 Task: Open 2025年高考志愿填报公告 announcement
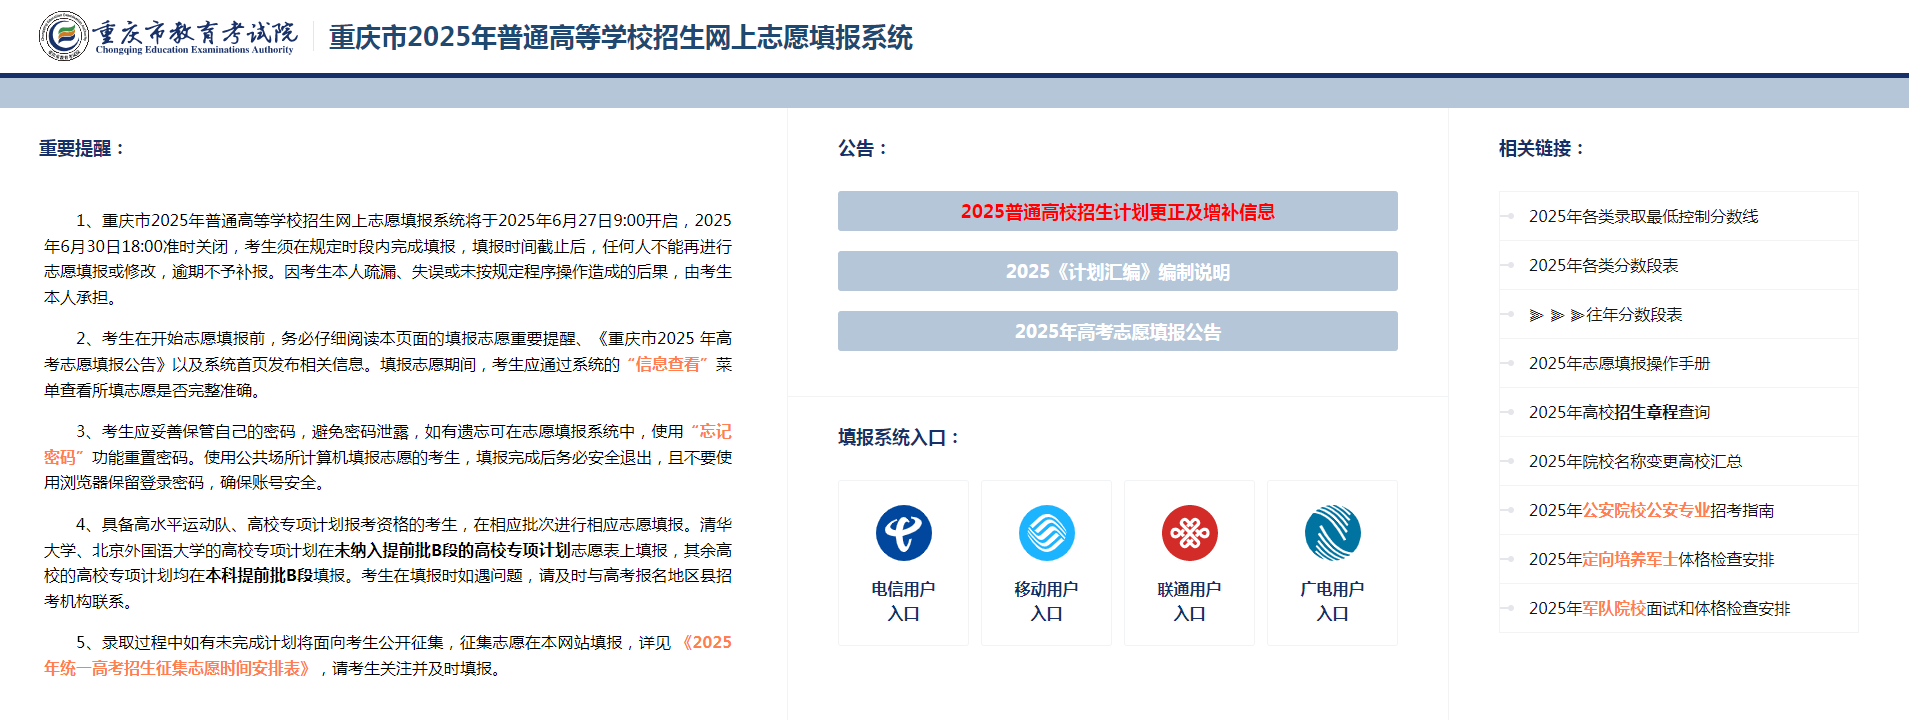1118,331
